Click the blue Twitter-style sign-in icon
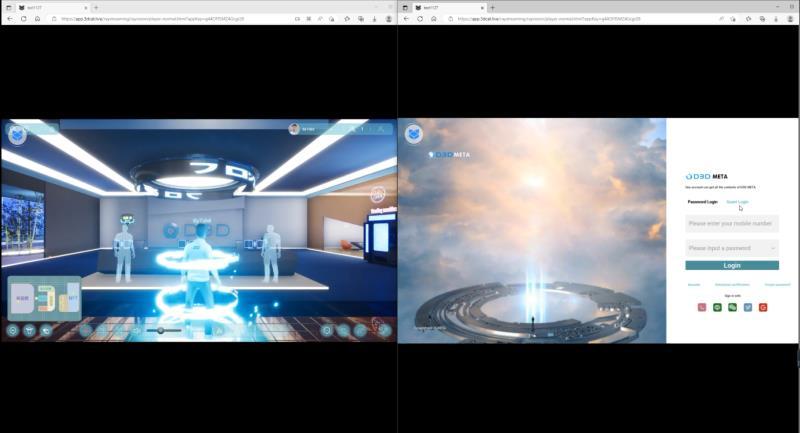The image size is (800, 433). [747, 307]
